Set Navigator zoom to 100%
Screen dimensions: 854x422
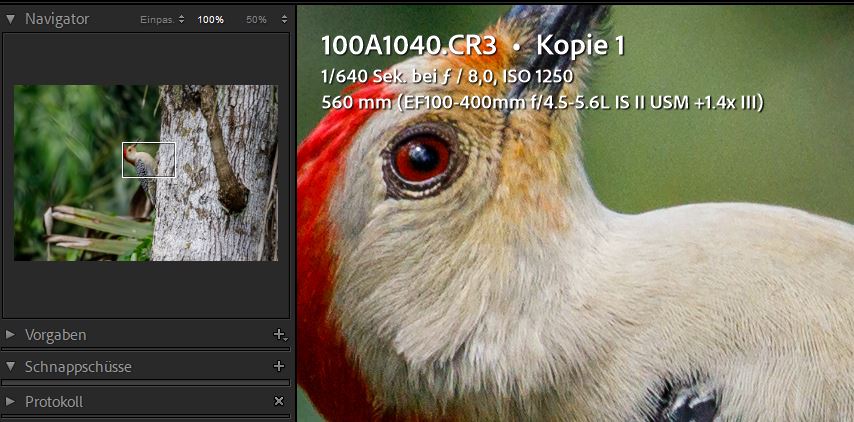[210, 20]
